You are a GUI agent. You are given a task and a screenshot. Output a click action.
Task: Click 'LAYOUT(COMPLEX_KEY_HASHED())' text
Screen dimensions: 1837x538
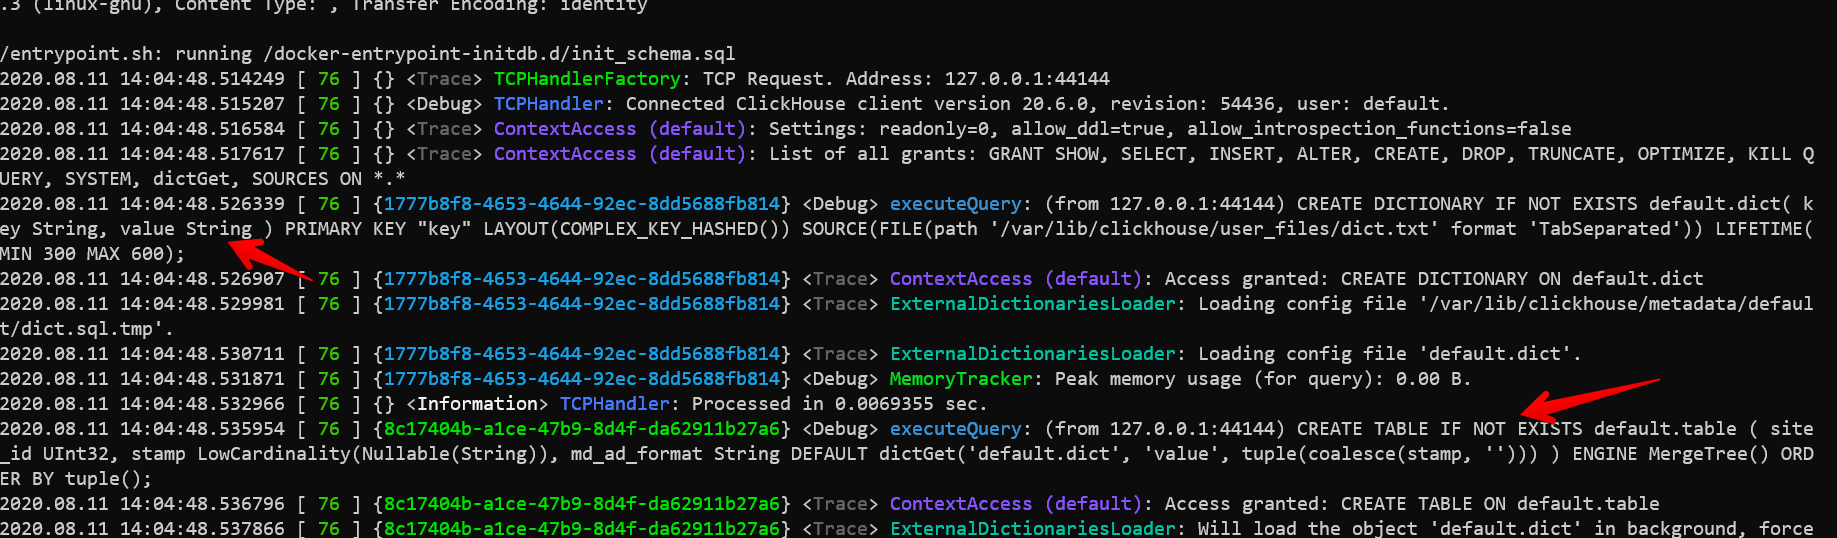click(x=637, y=229)
